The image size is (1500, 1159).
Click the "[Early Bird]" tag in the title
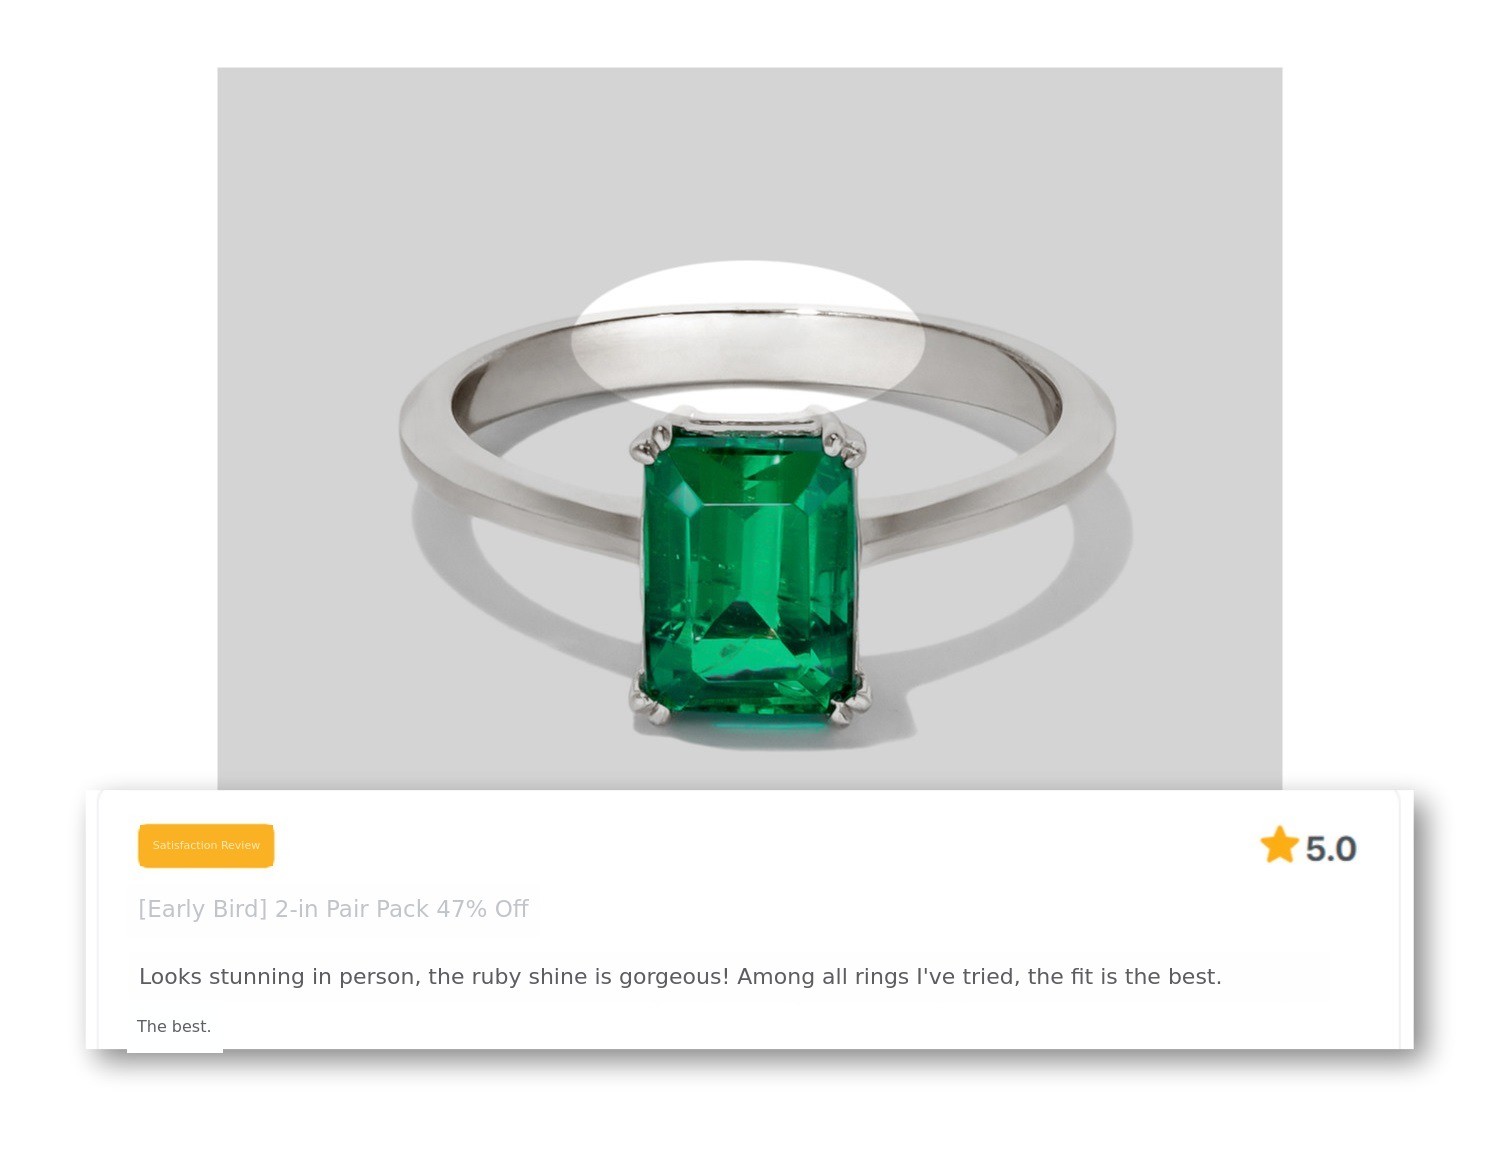click(x=203, y=909)
